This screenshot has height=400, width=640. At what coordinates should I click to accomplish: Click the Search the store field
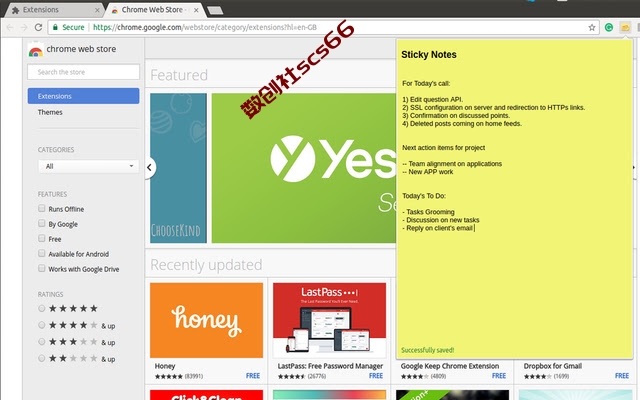pyautogui.click(x=83, y=72)
